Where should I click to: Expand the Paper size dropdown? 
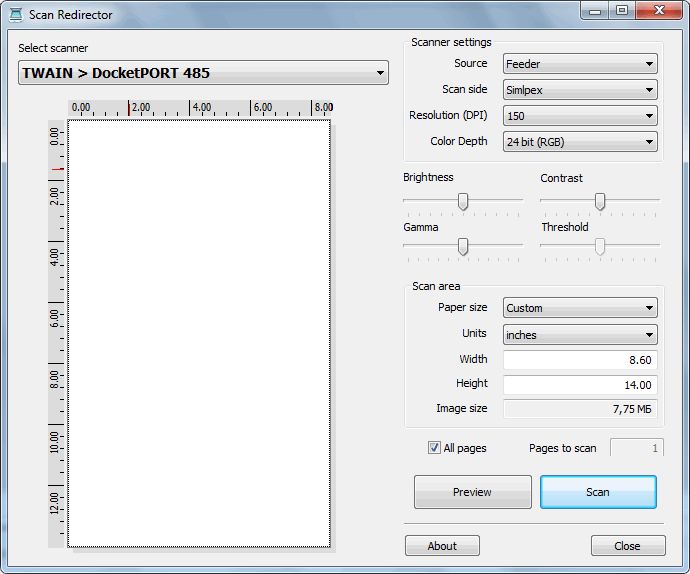[580, 308]
